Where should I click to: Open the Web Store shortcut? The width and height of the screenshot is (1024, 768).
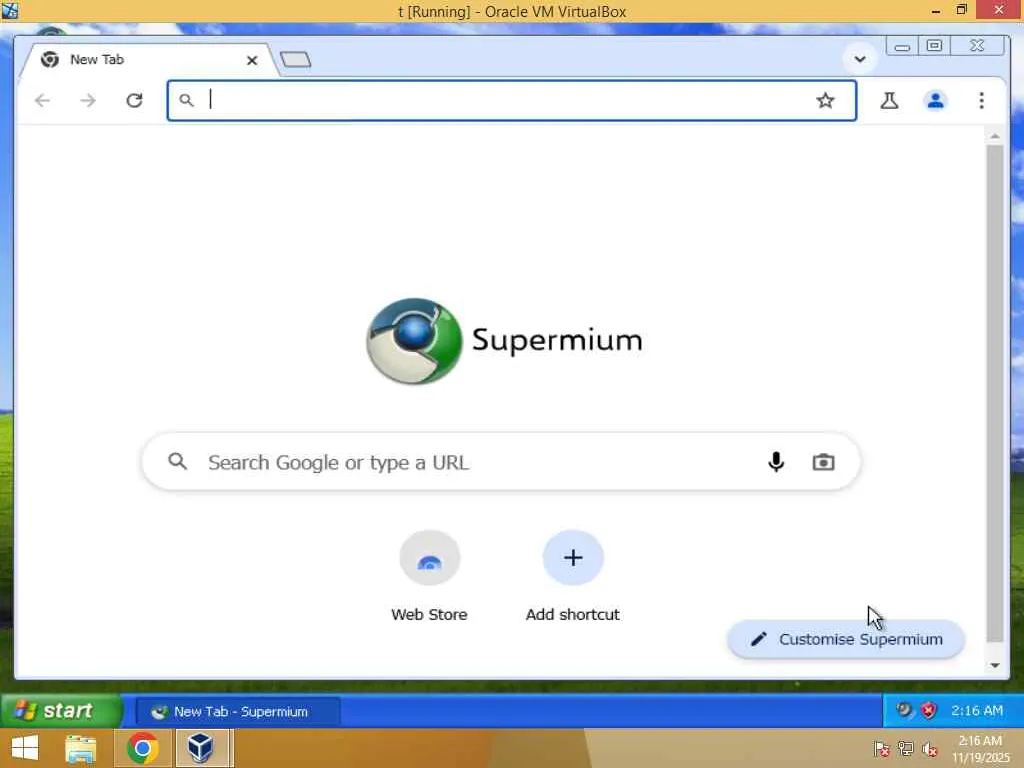click(429, 576)
